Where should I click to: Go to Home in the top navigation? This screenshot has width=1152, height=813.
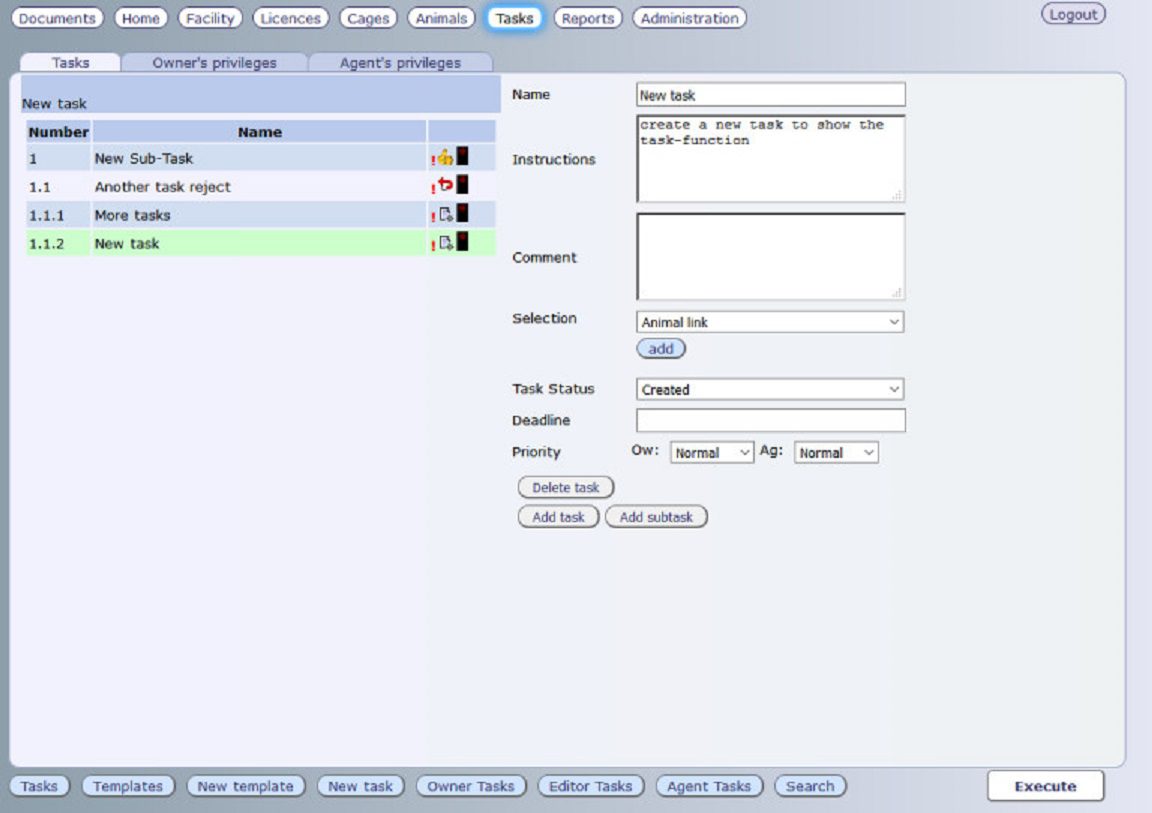coord(140,18)
